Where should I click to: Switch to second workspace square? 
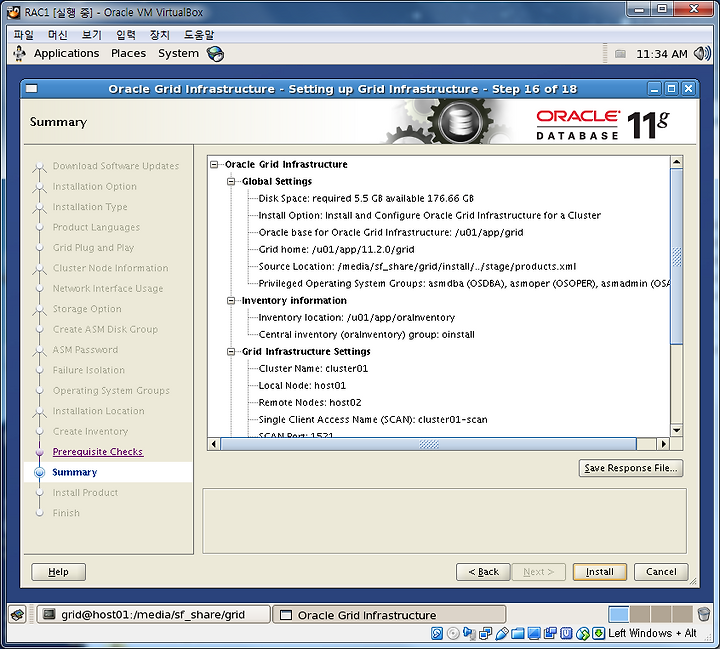pyautogui.click(x=640, y=614)
